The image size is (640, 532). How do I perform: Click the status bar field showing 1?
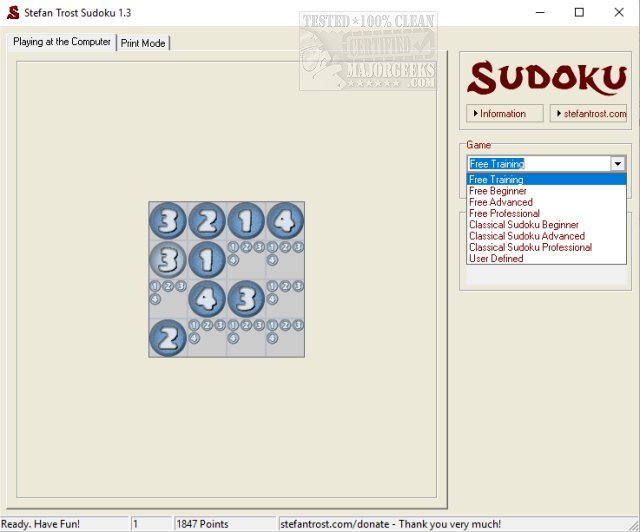point(151,524)
